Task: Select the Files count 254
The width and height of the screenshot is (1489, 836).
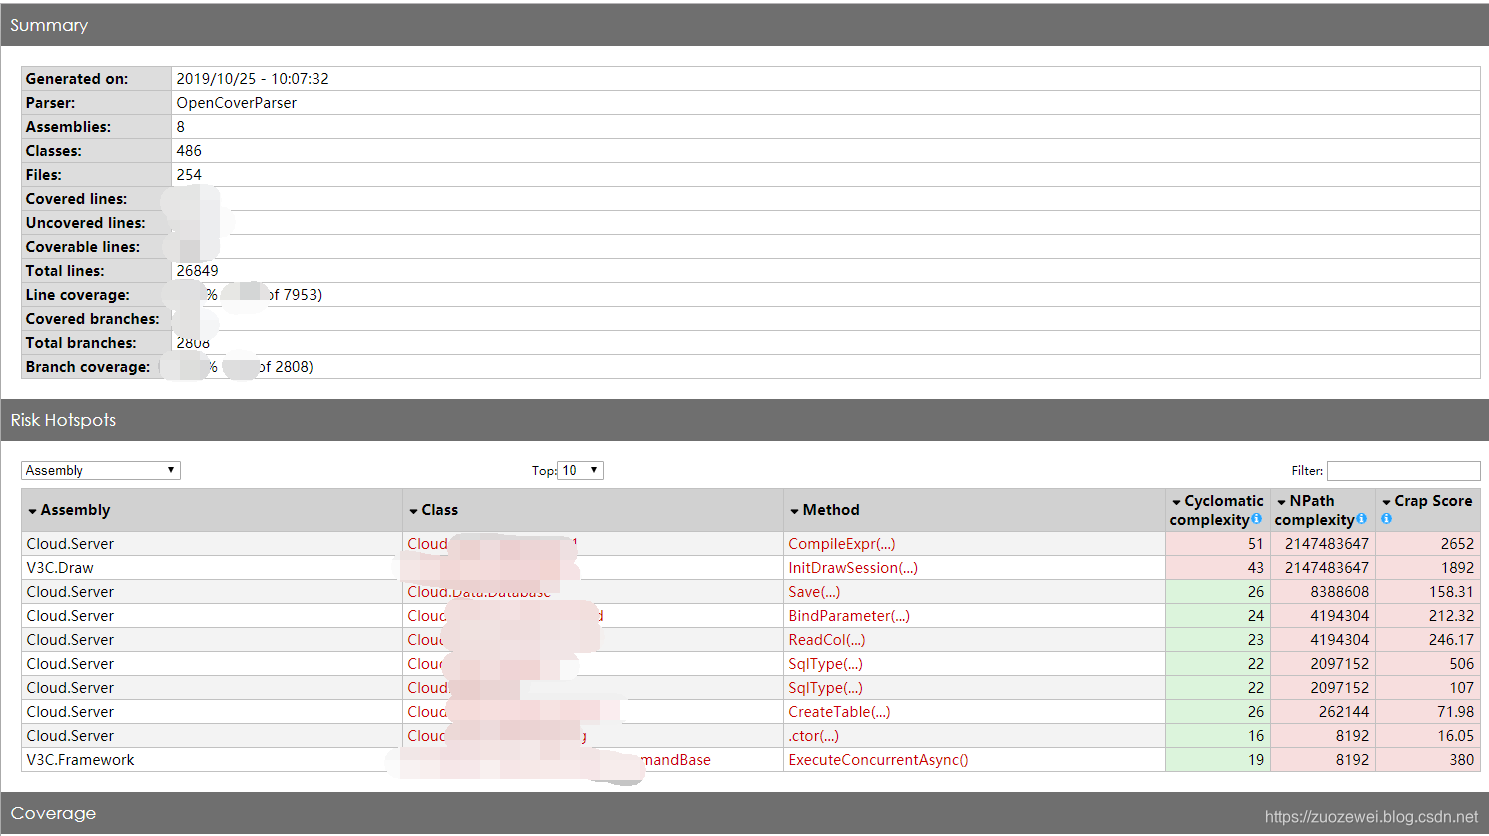Action: point(189,175)
